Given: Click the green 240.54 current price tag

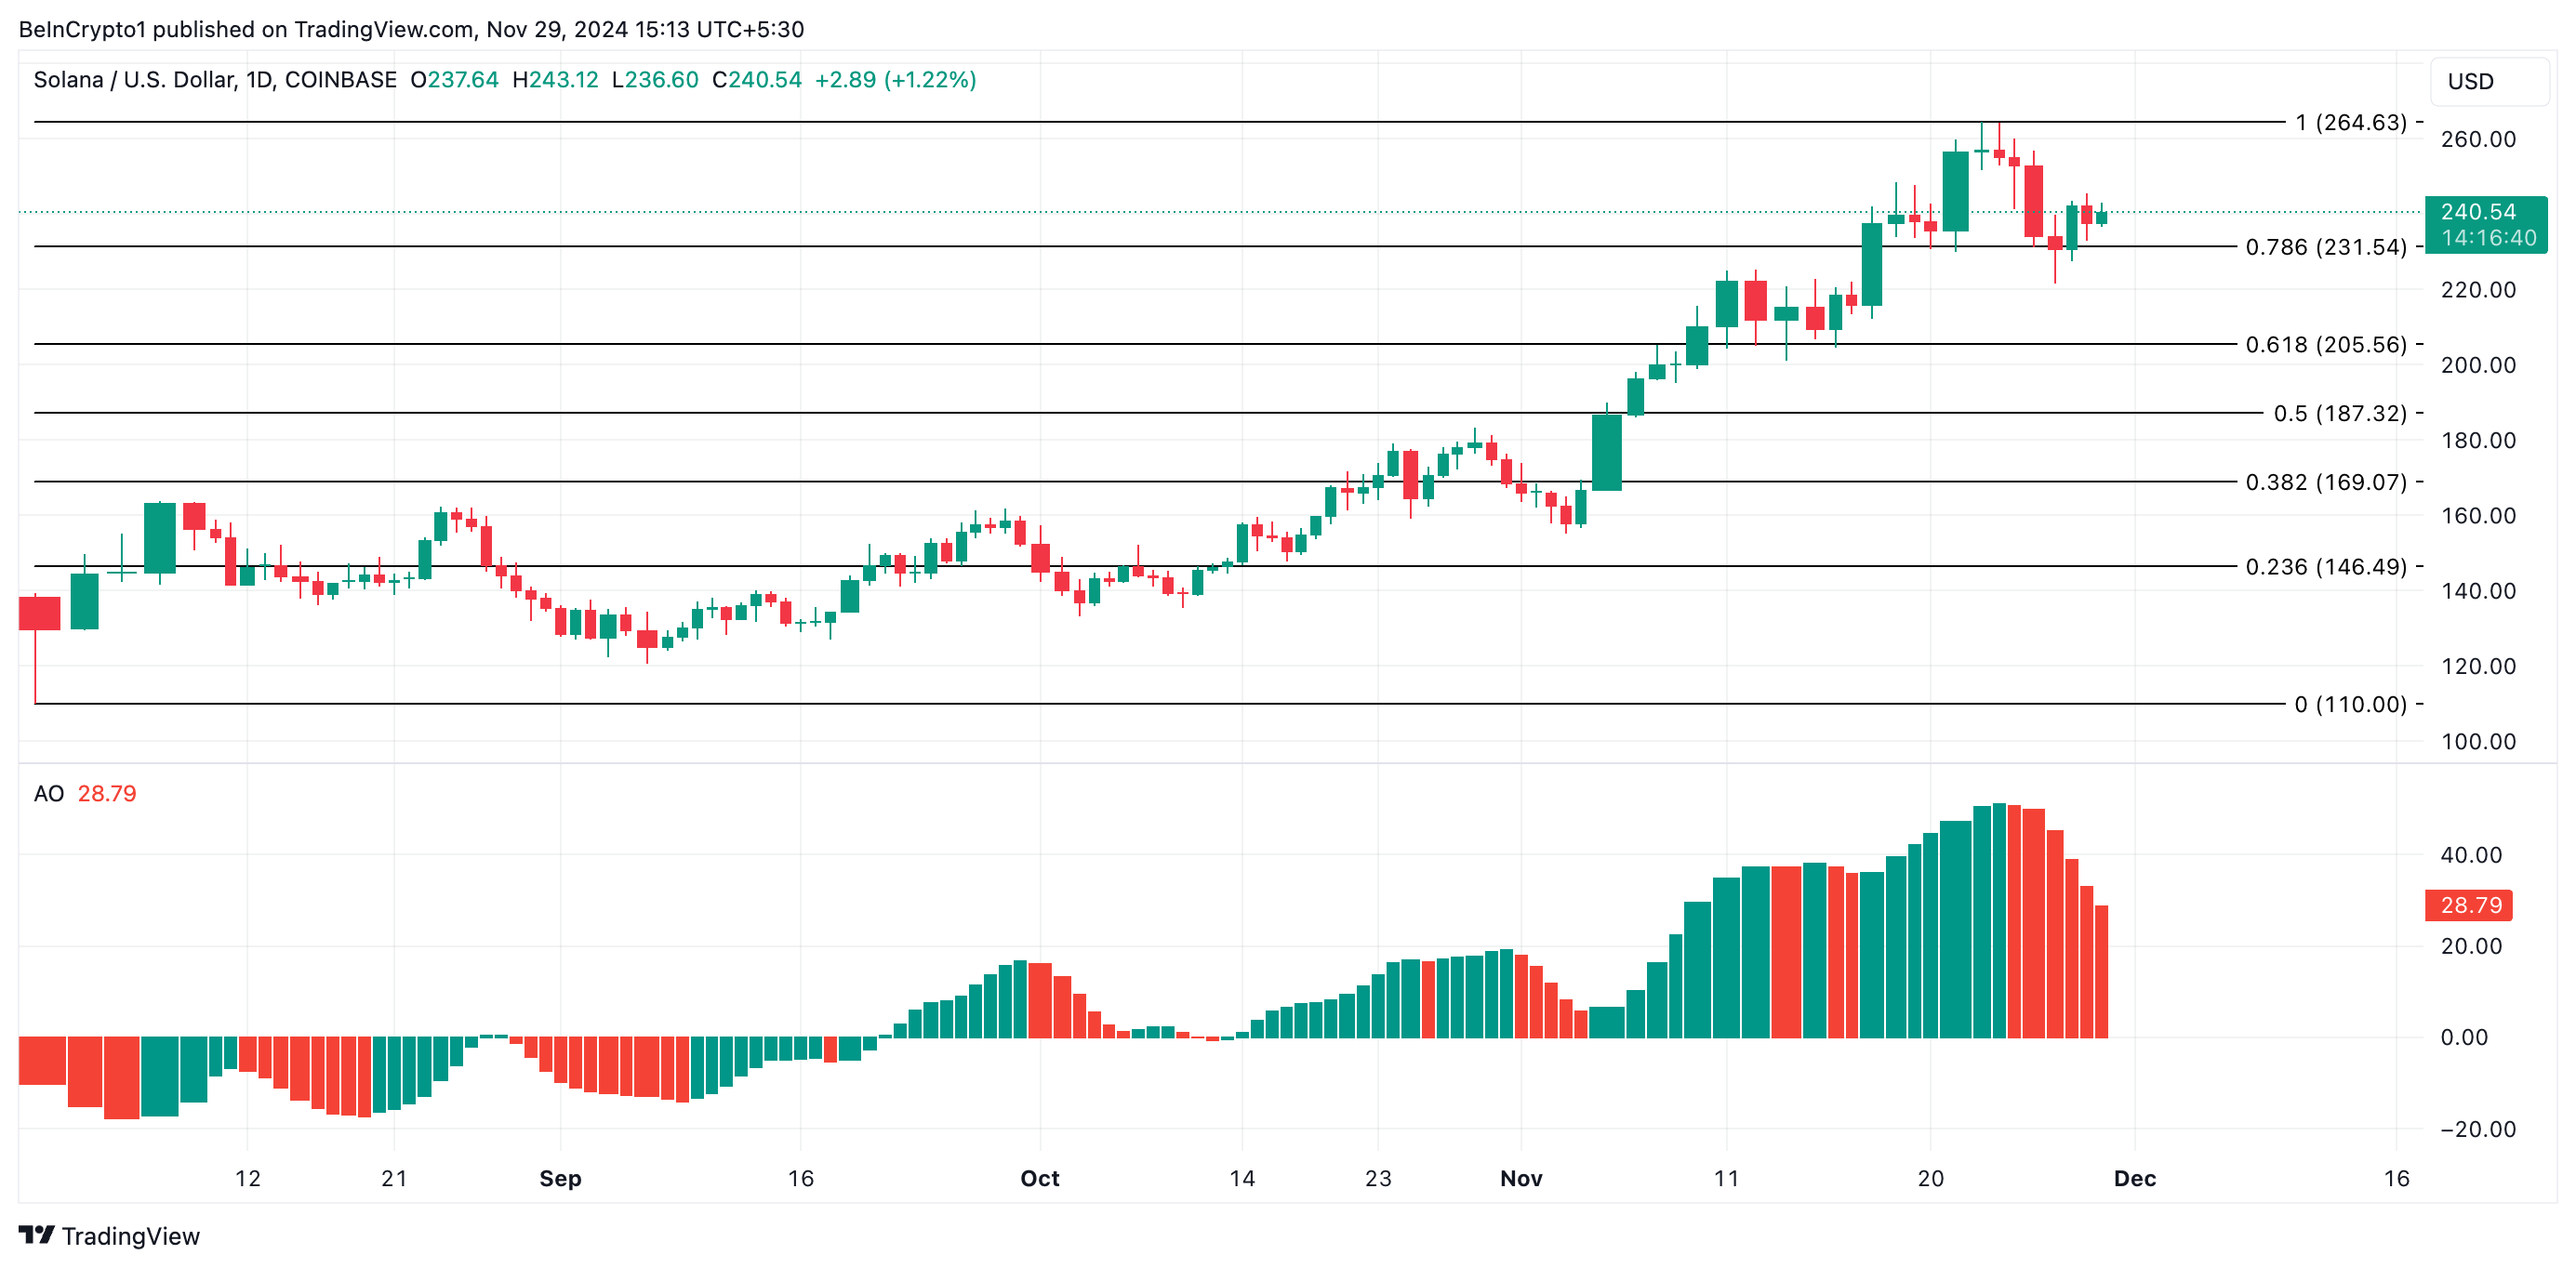Looking at the screenshot, I should tap(2485, 224).
